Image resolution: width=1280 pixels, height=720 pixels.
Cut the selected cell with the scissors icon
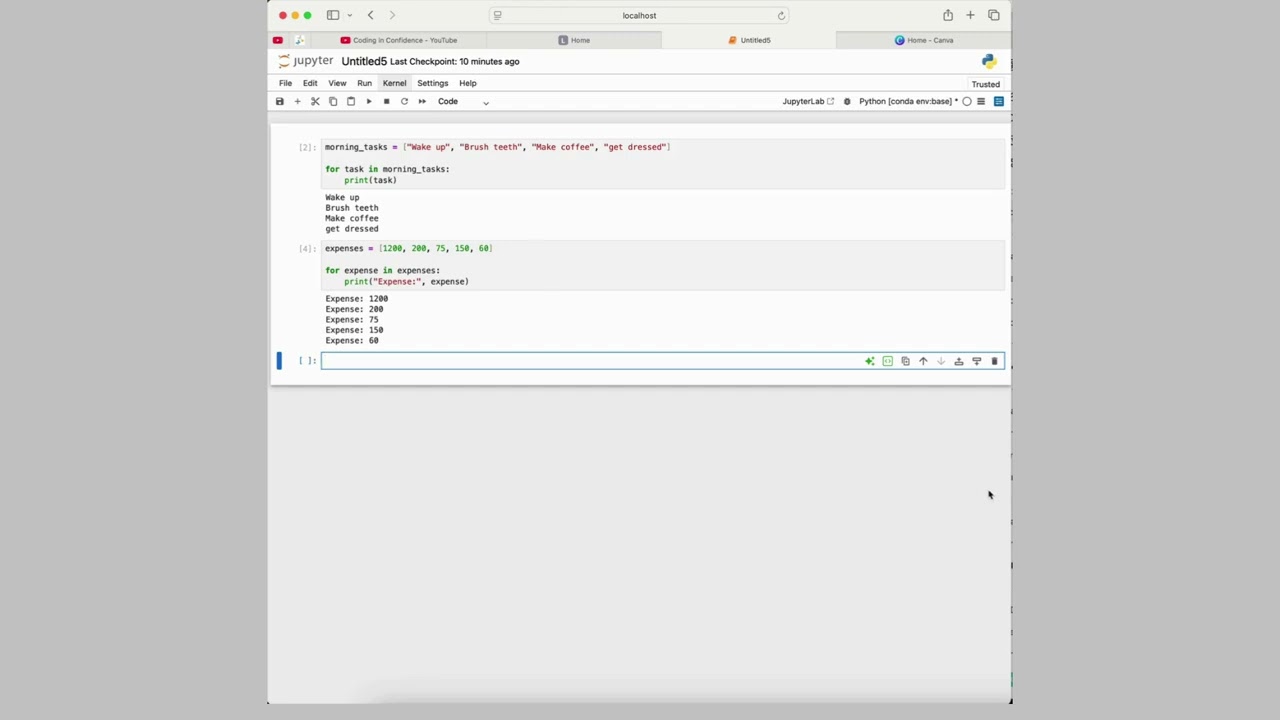click(315, 101)
